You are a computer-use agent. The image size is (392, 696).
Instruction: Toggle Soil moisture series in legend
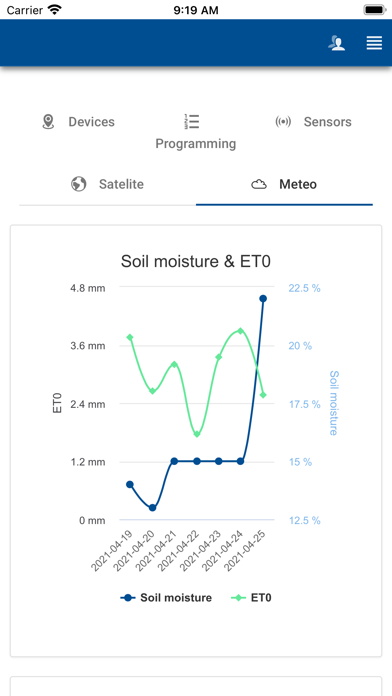(166, 598)
